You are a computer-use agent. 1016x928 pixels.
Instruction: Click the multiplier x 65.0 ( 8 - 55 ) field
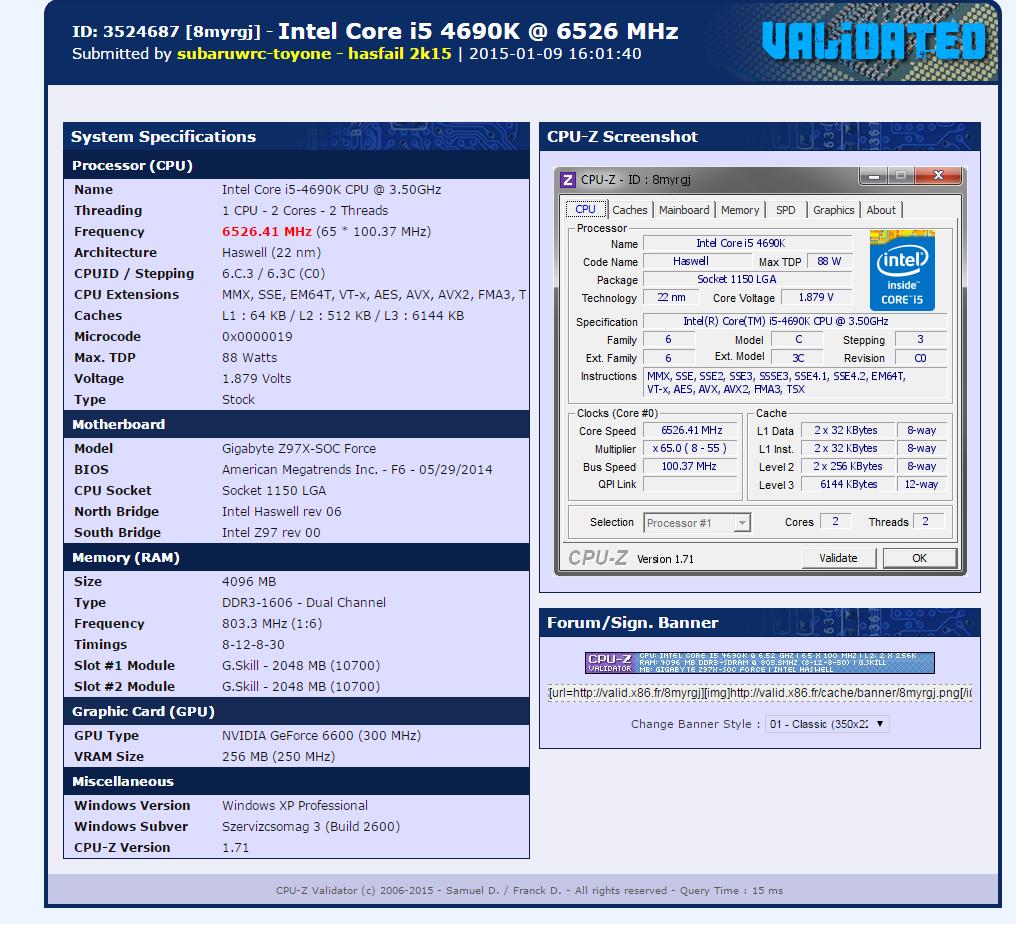[x=691, y=448]
